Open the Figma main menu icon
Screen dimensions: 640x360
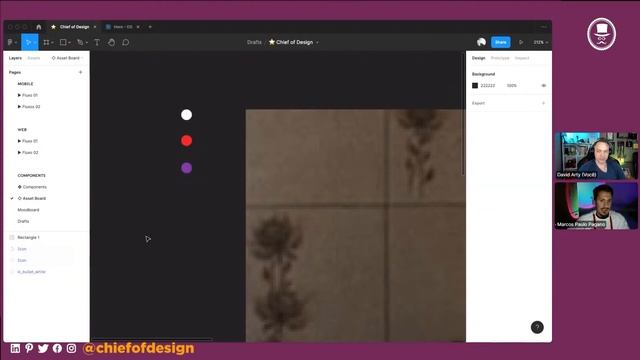tap(10, 42)
